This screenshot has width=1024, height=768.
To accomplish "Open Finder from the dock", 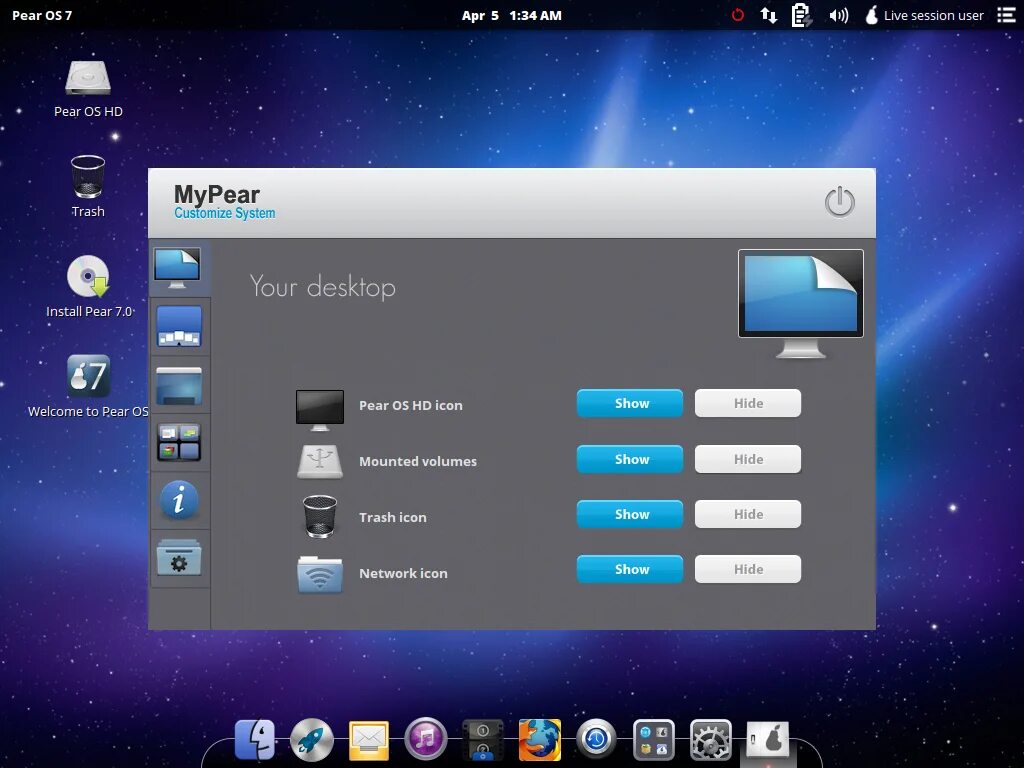I will coord(255,739).
